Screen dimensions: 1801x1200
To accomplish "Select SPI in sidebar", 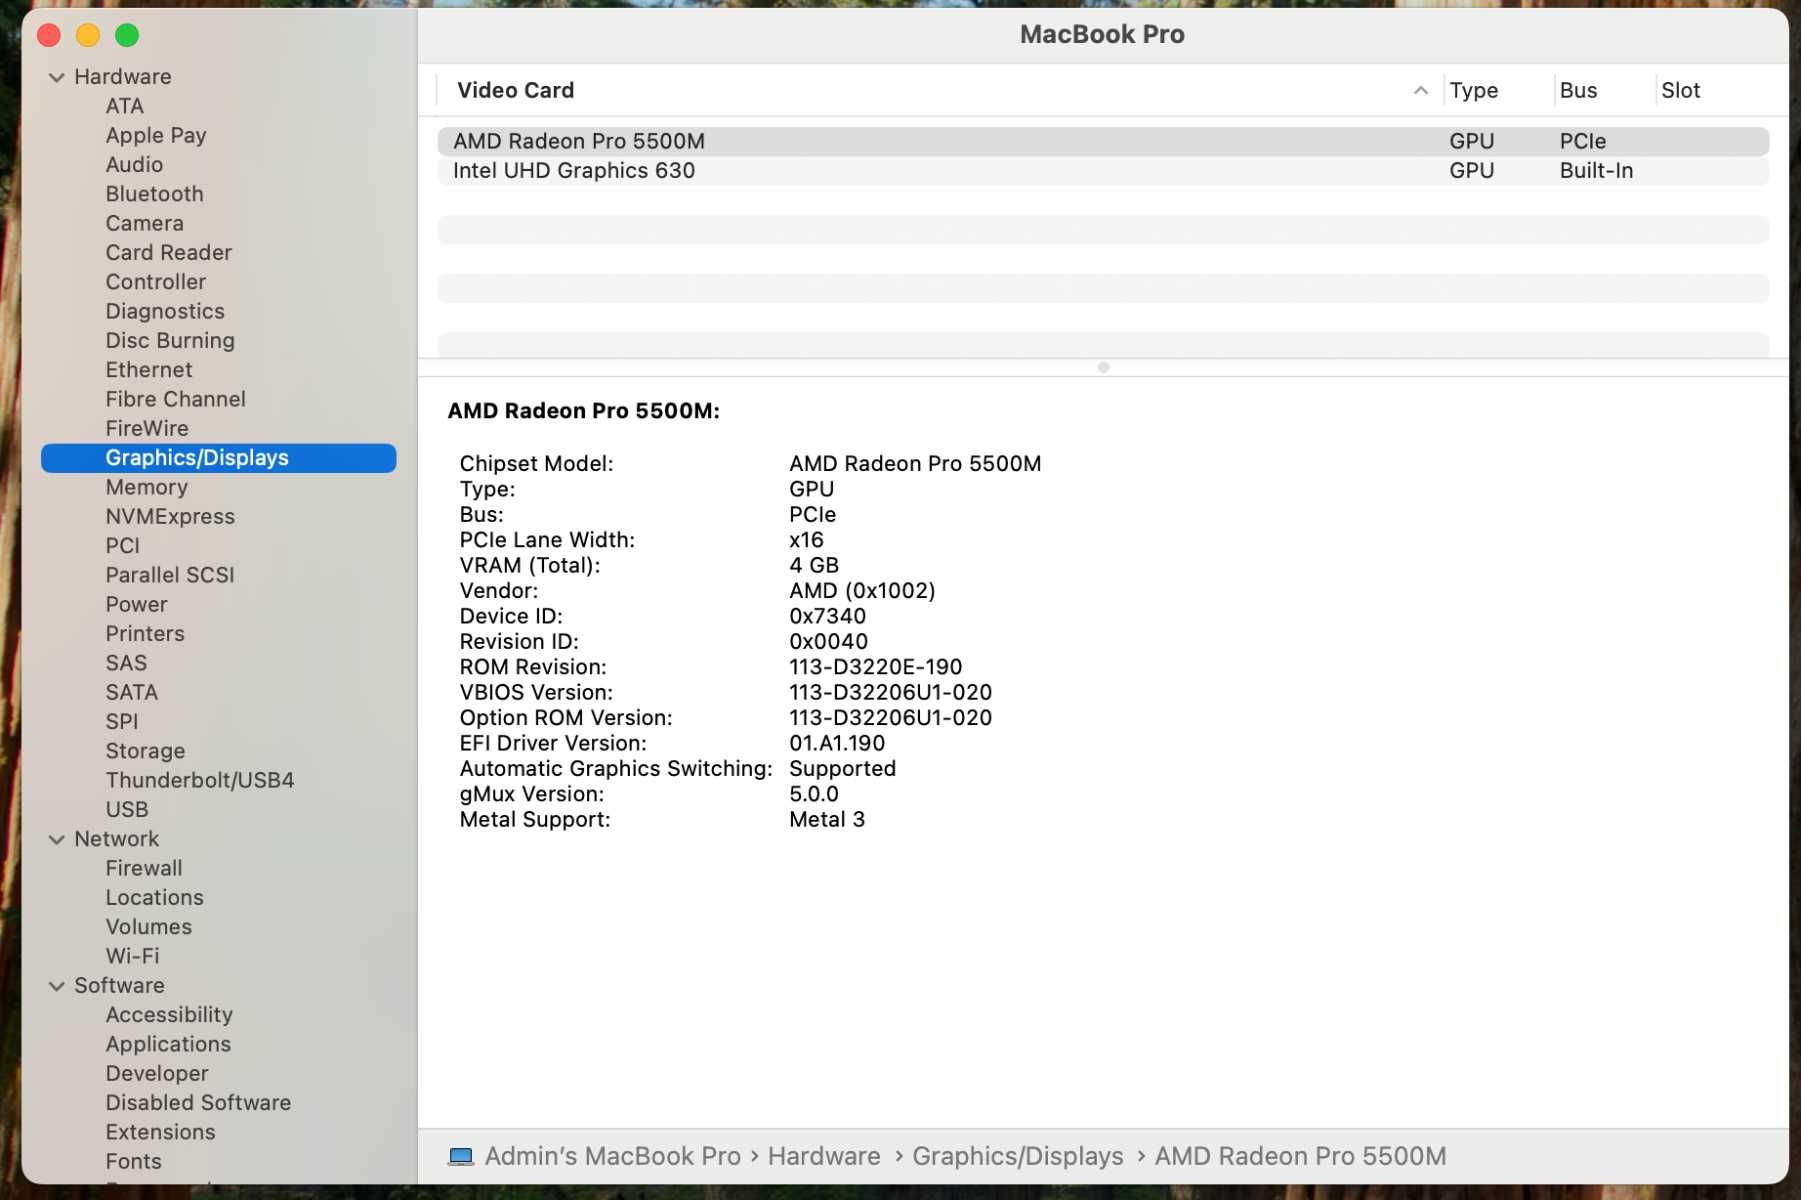I will pyautogui.click(x=121, y=722).
